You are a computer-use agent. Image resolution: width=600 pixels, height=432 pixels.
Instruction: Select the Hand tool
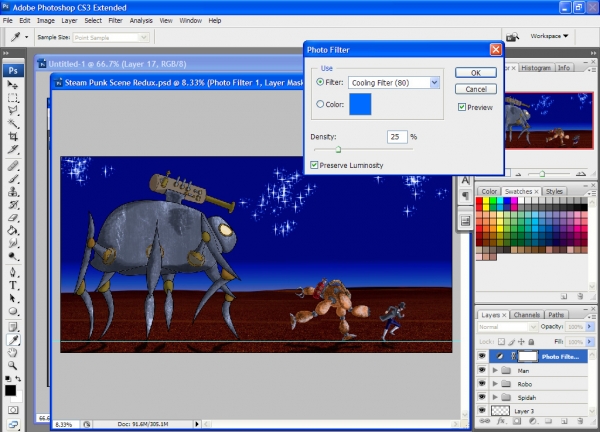click(13, 352)
